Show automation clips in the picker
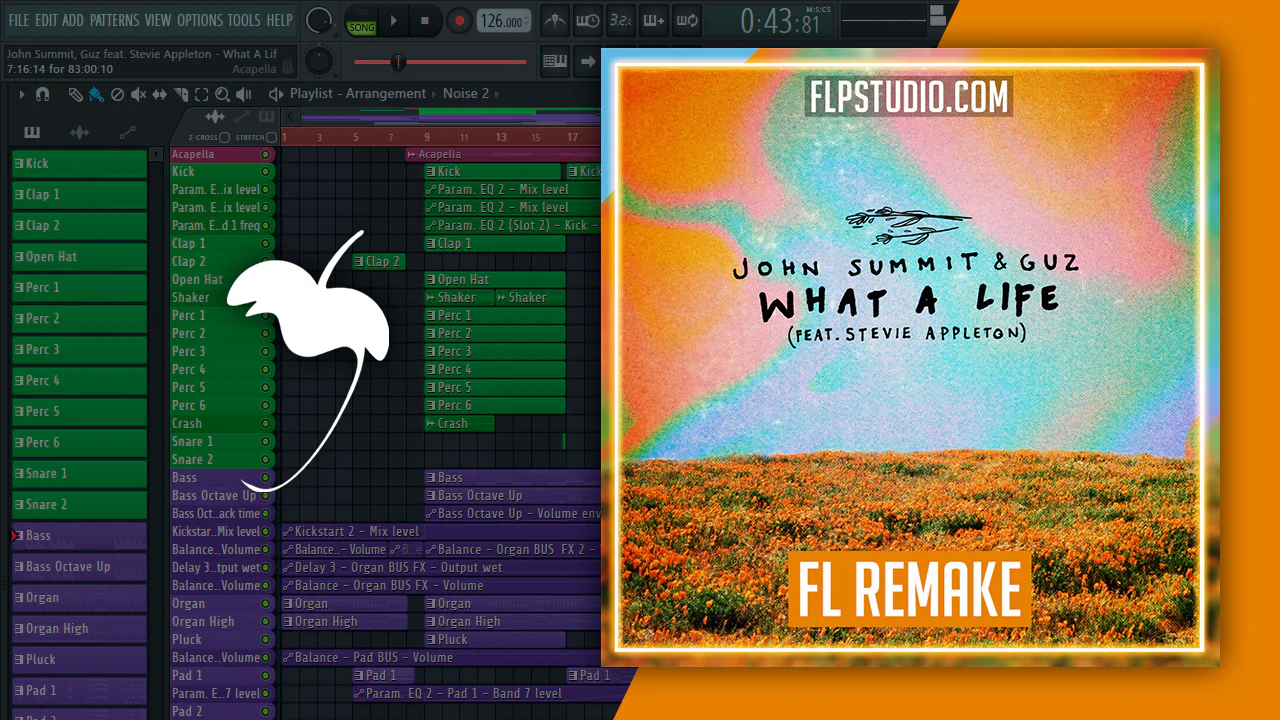Viewport: 1280px width, 720px height. click(x=127, y=132)
